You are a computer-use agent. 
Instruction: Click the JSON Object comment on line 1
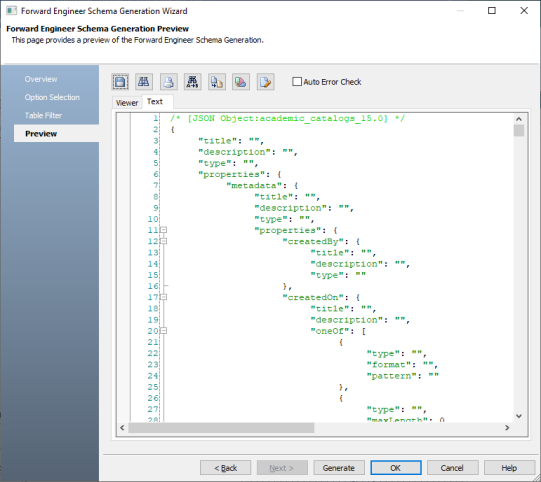coord(287,119)
